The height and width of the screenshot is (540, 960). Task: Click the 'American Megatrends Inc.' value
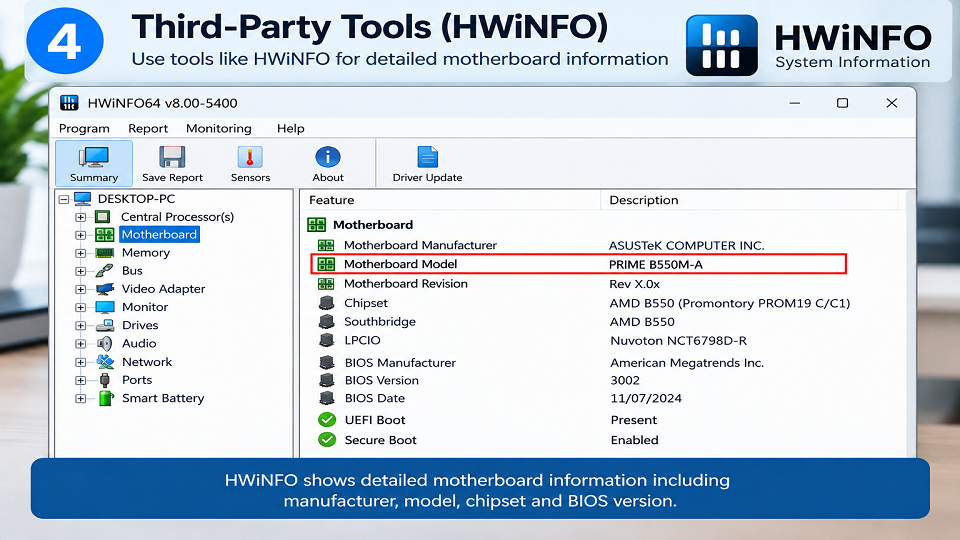pos(687,362)
